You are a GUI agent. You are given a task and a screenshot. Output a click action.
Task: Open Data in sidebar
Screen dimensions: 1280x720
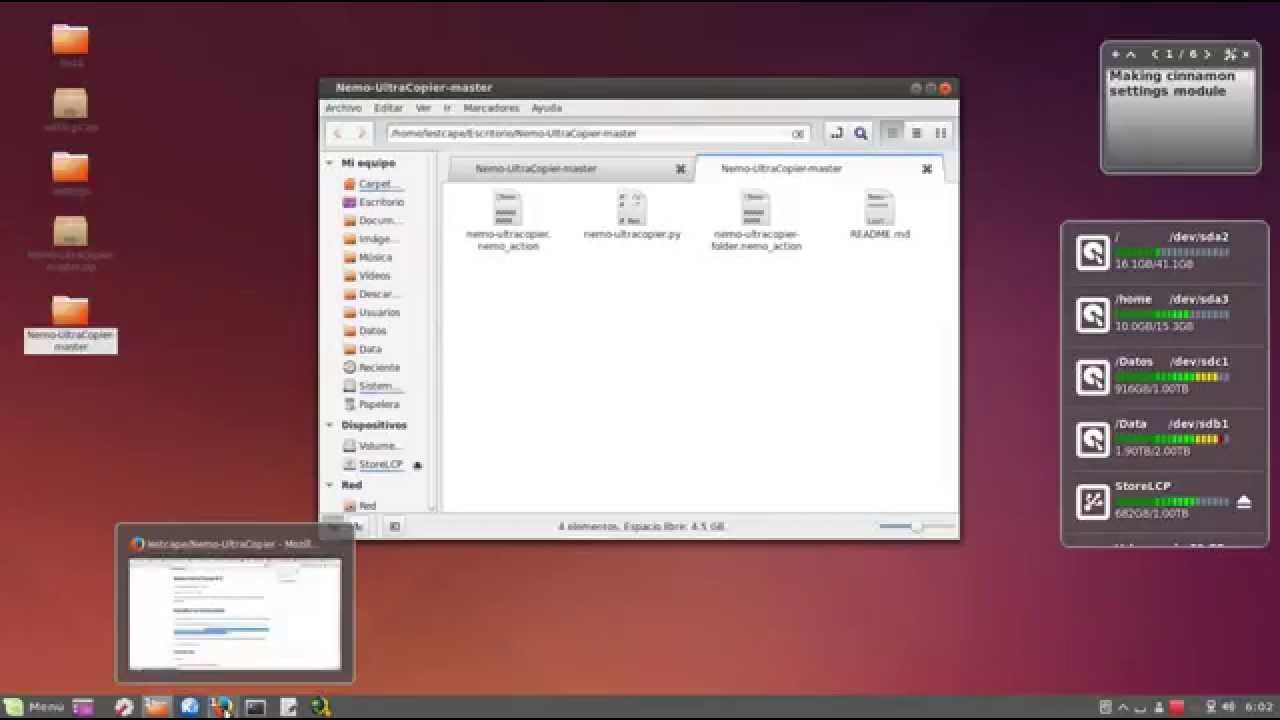pos(363,349)
